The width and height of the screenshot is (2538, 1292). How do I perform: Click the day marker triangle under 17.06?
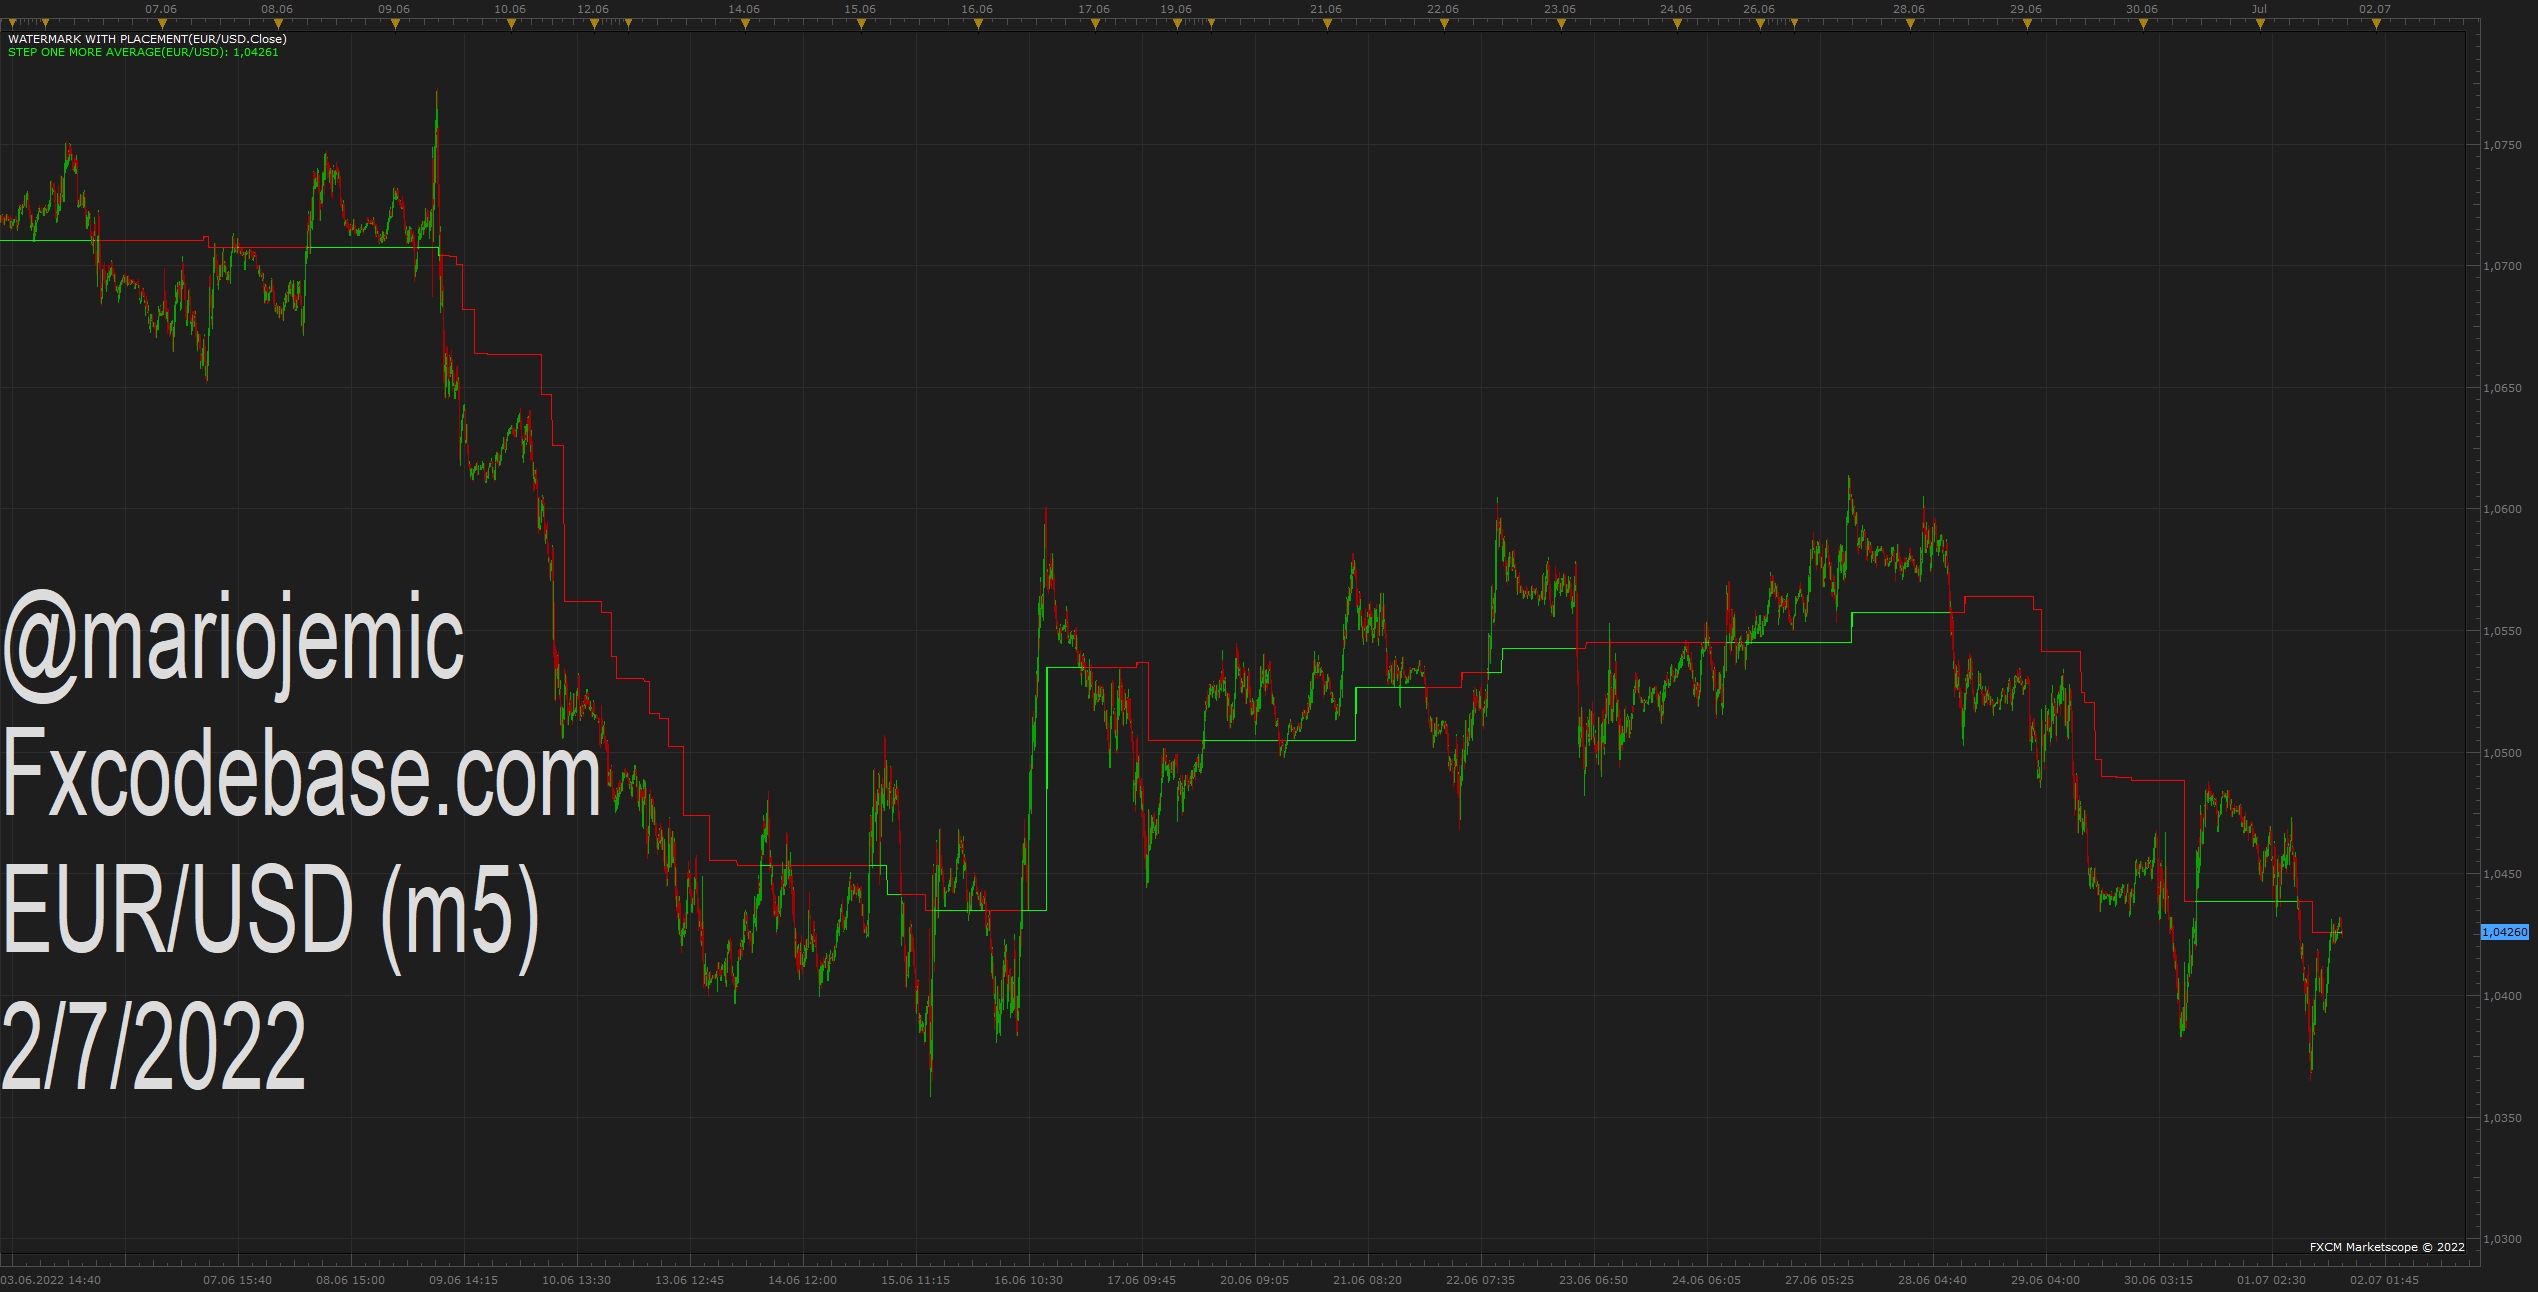pyautogui.click(x=1095, y=24)
